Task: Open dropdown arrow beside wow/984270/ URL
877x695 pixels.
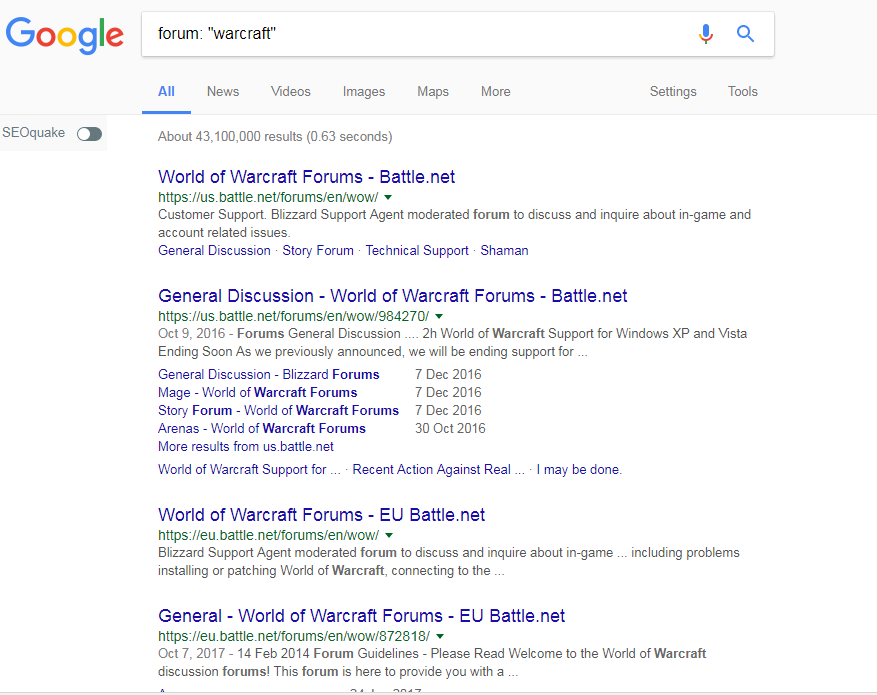Action: (439, 316)
